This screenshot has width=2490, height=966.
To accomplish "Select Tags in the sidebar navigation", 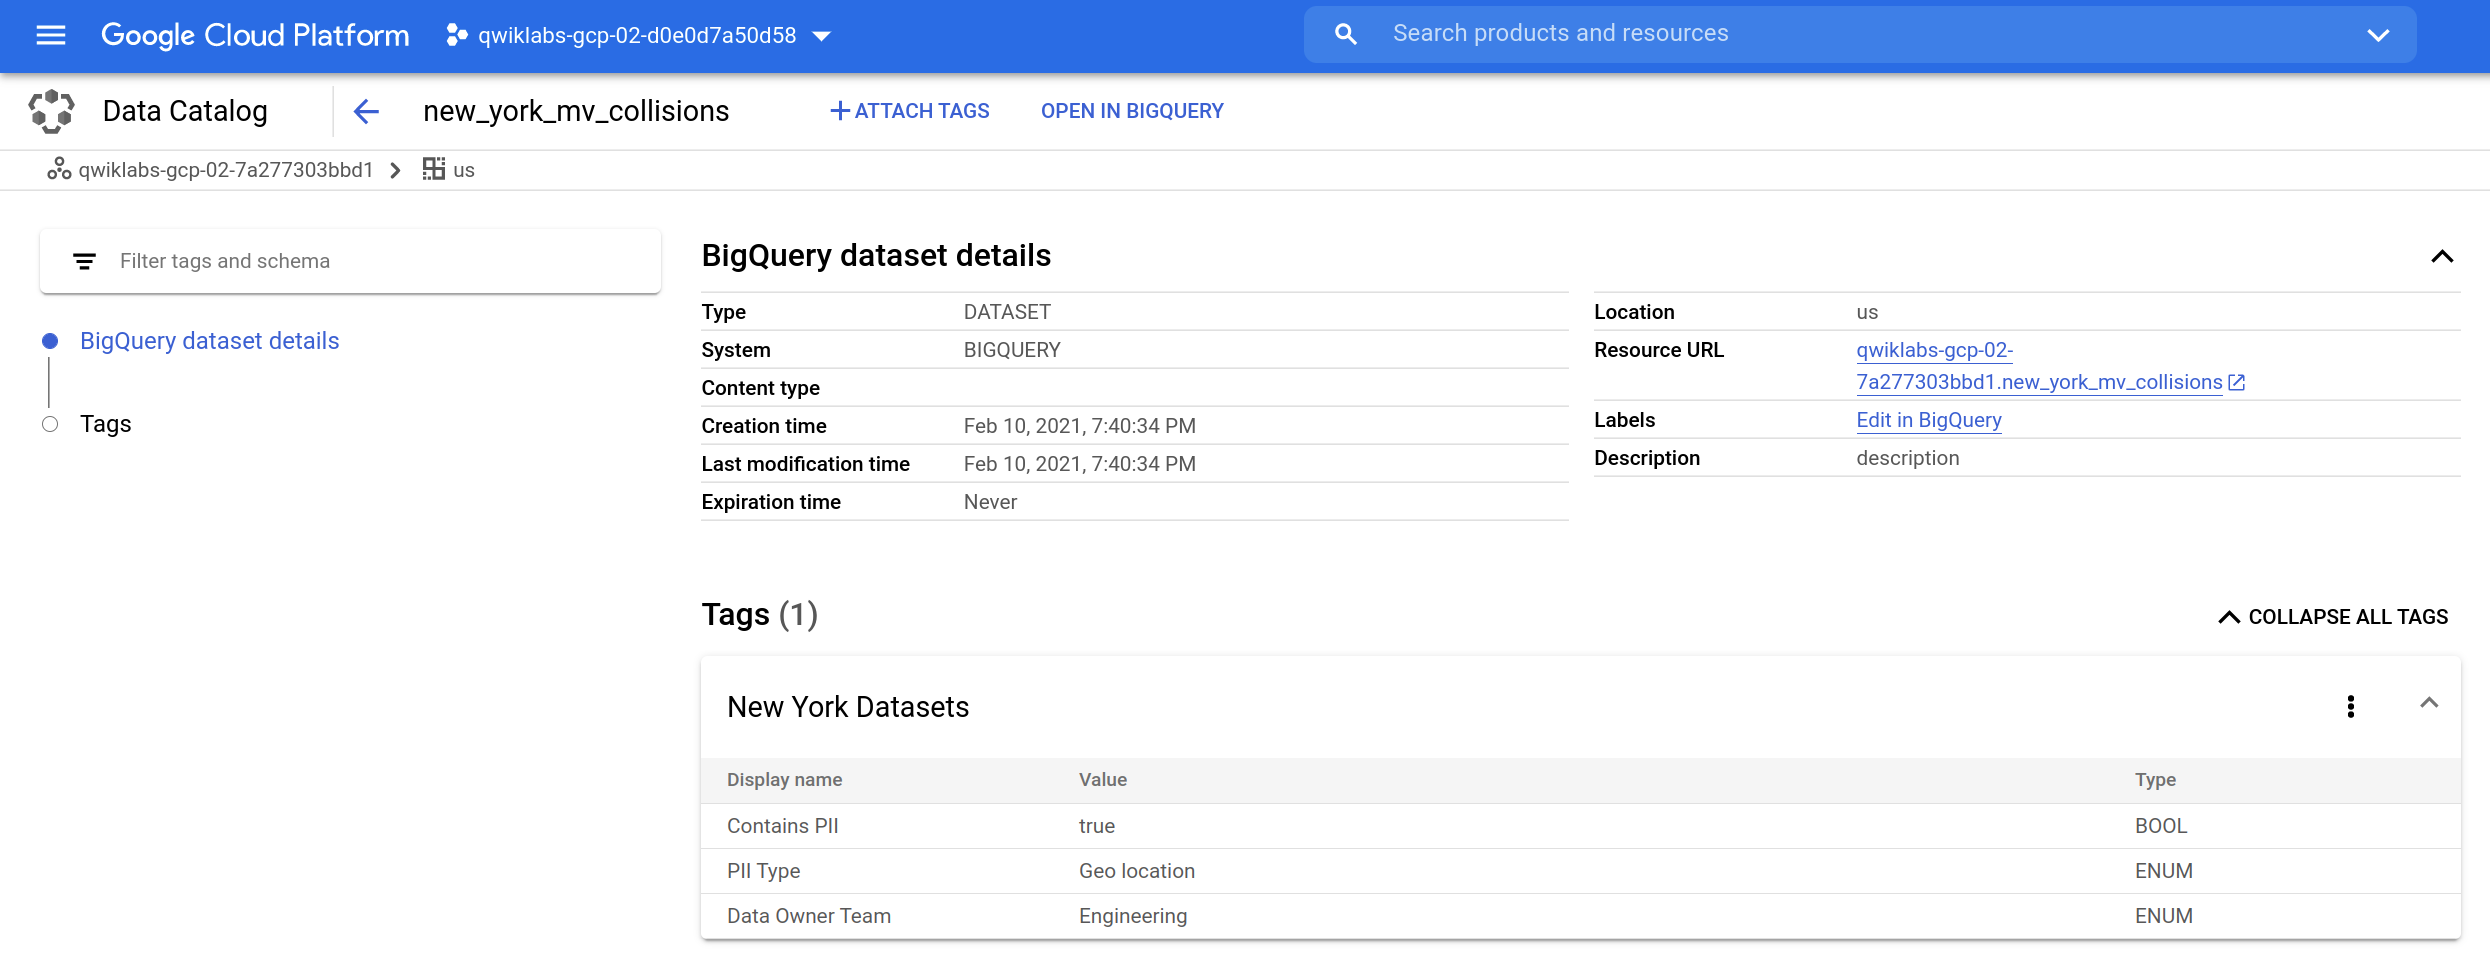I will (106, 424).
